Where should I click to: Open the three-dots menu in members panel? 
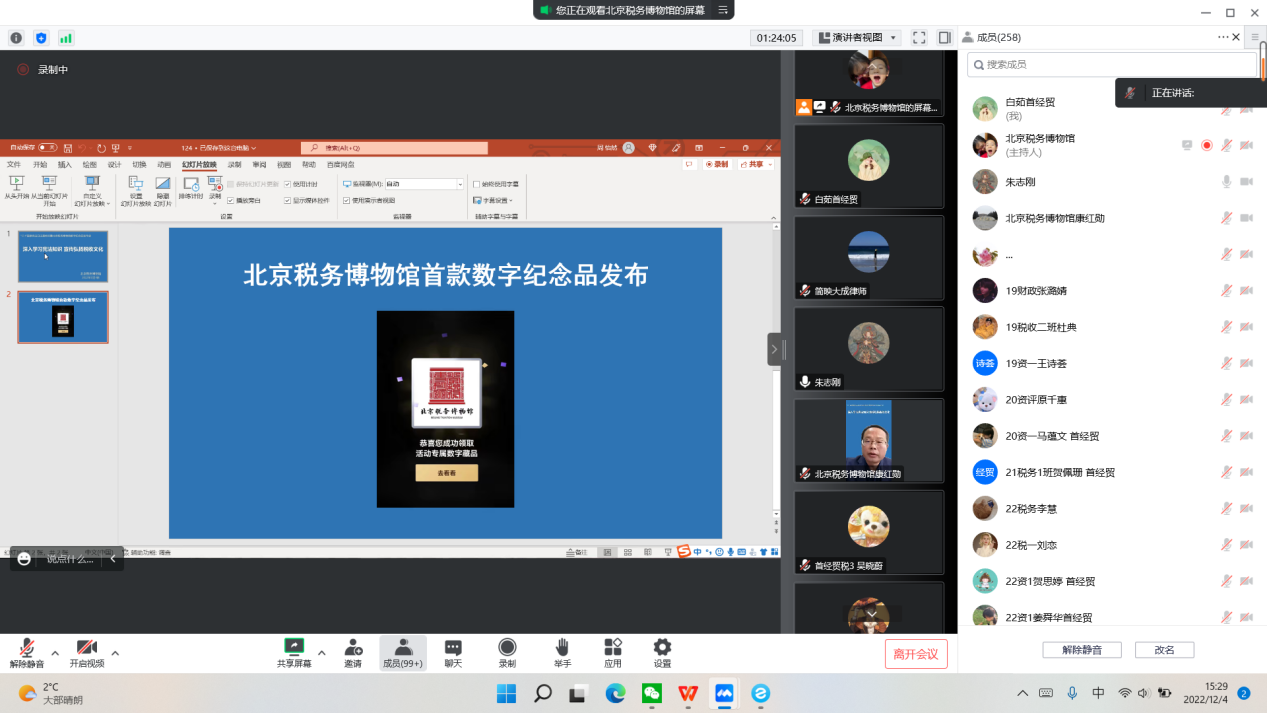click(x=1222, y=37)
